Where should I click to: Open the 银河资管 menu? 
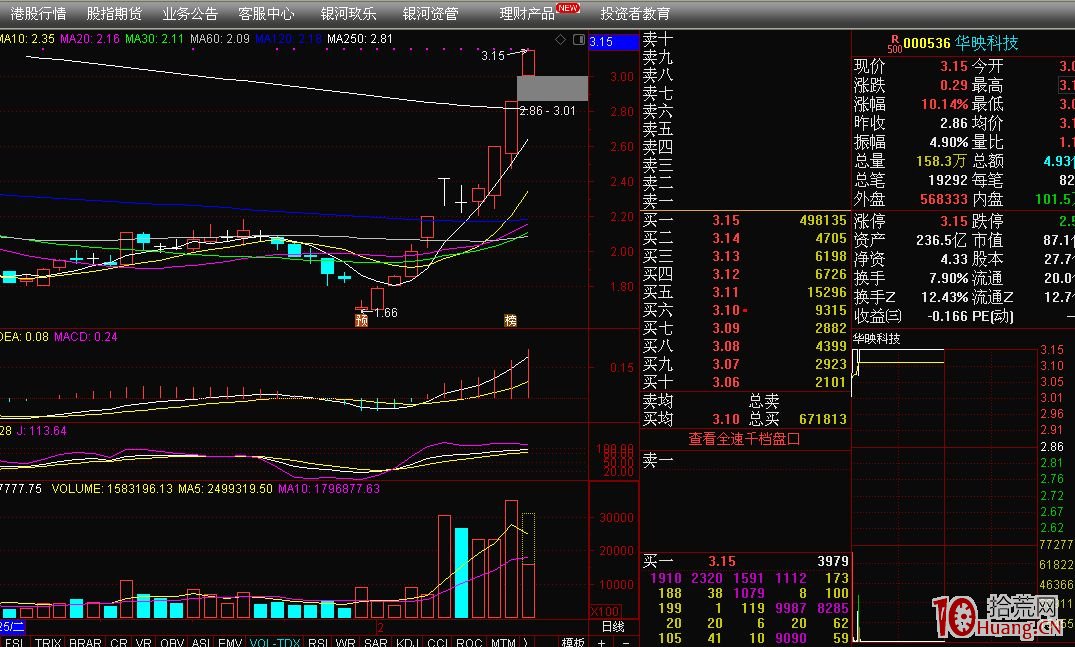pyautogui.click(x=430, y=14)
